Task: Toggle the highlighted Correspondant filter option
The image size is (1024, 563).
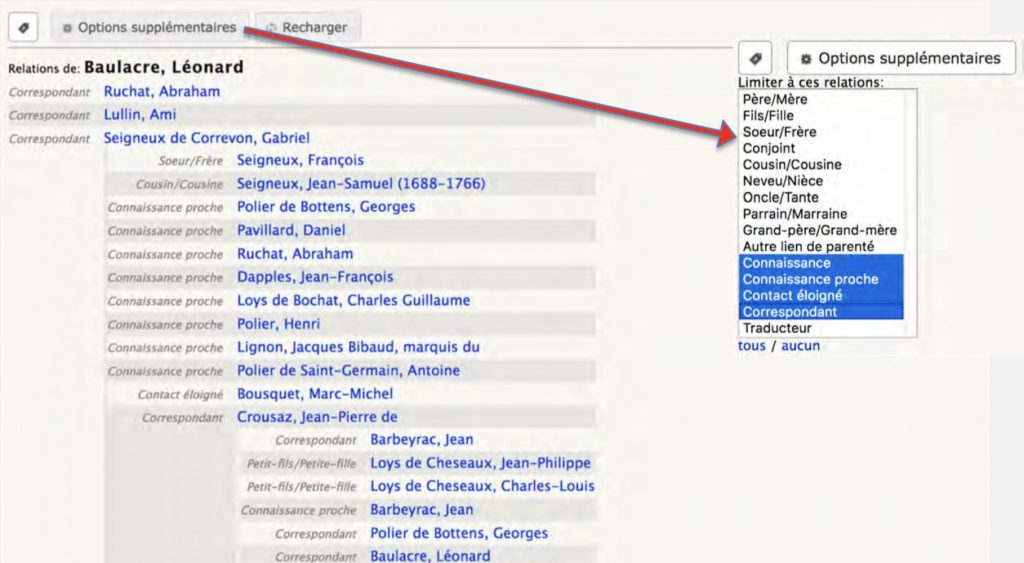Action: (790, 312)
